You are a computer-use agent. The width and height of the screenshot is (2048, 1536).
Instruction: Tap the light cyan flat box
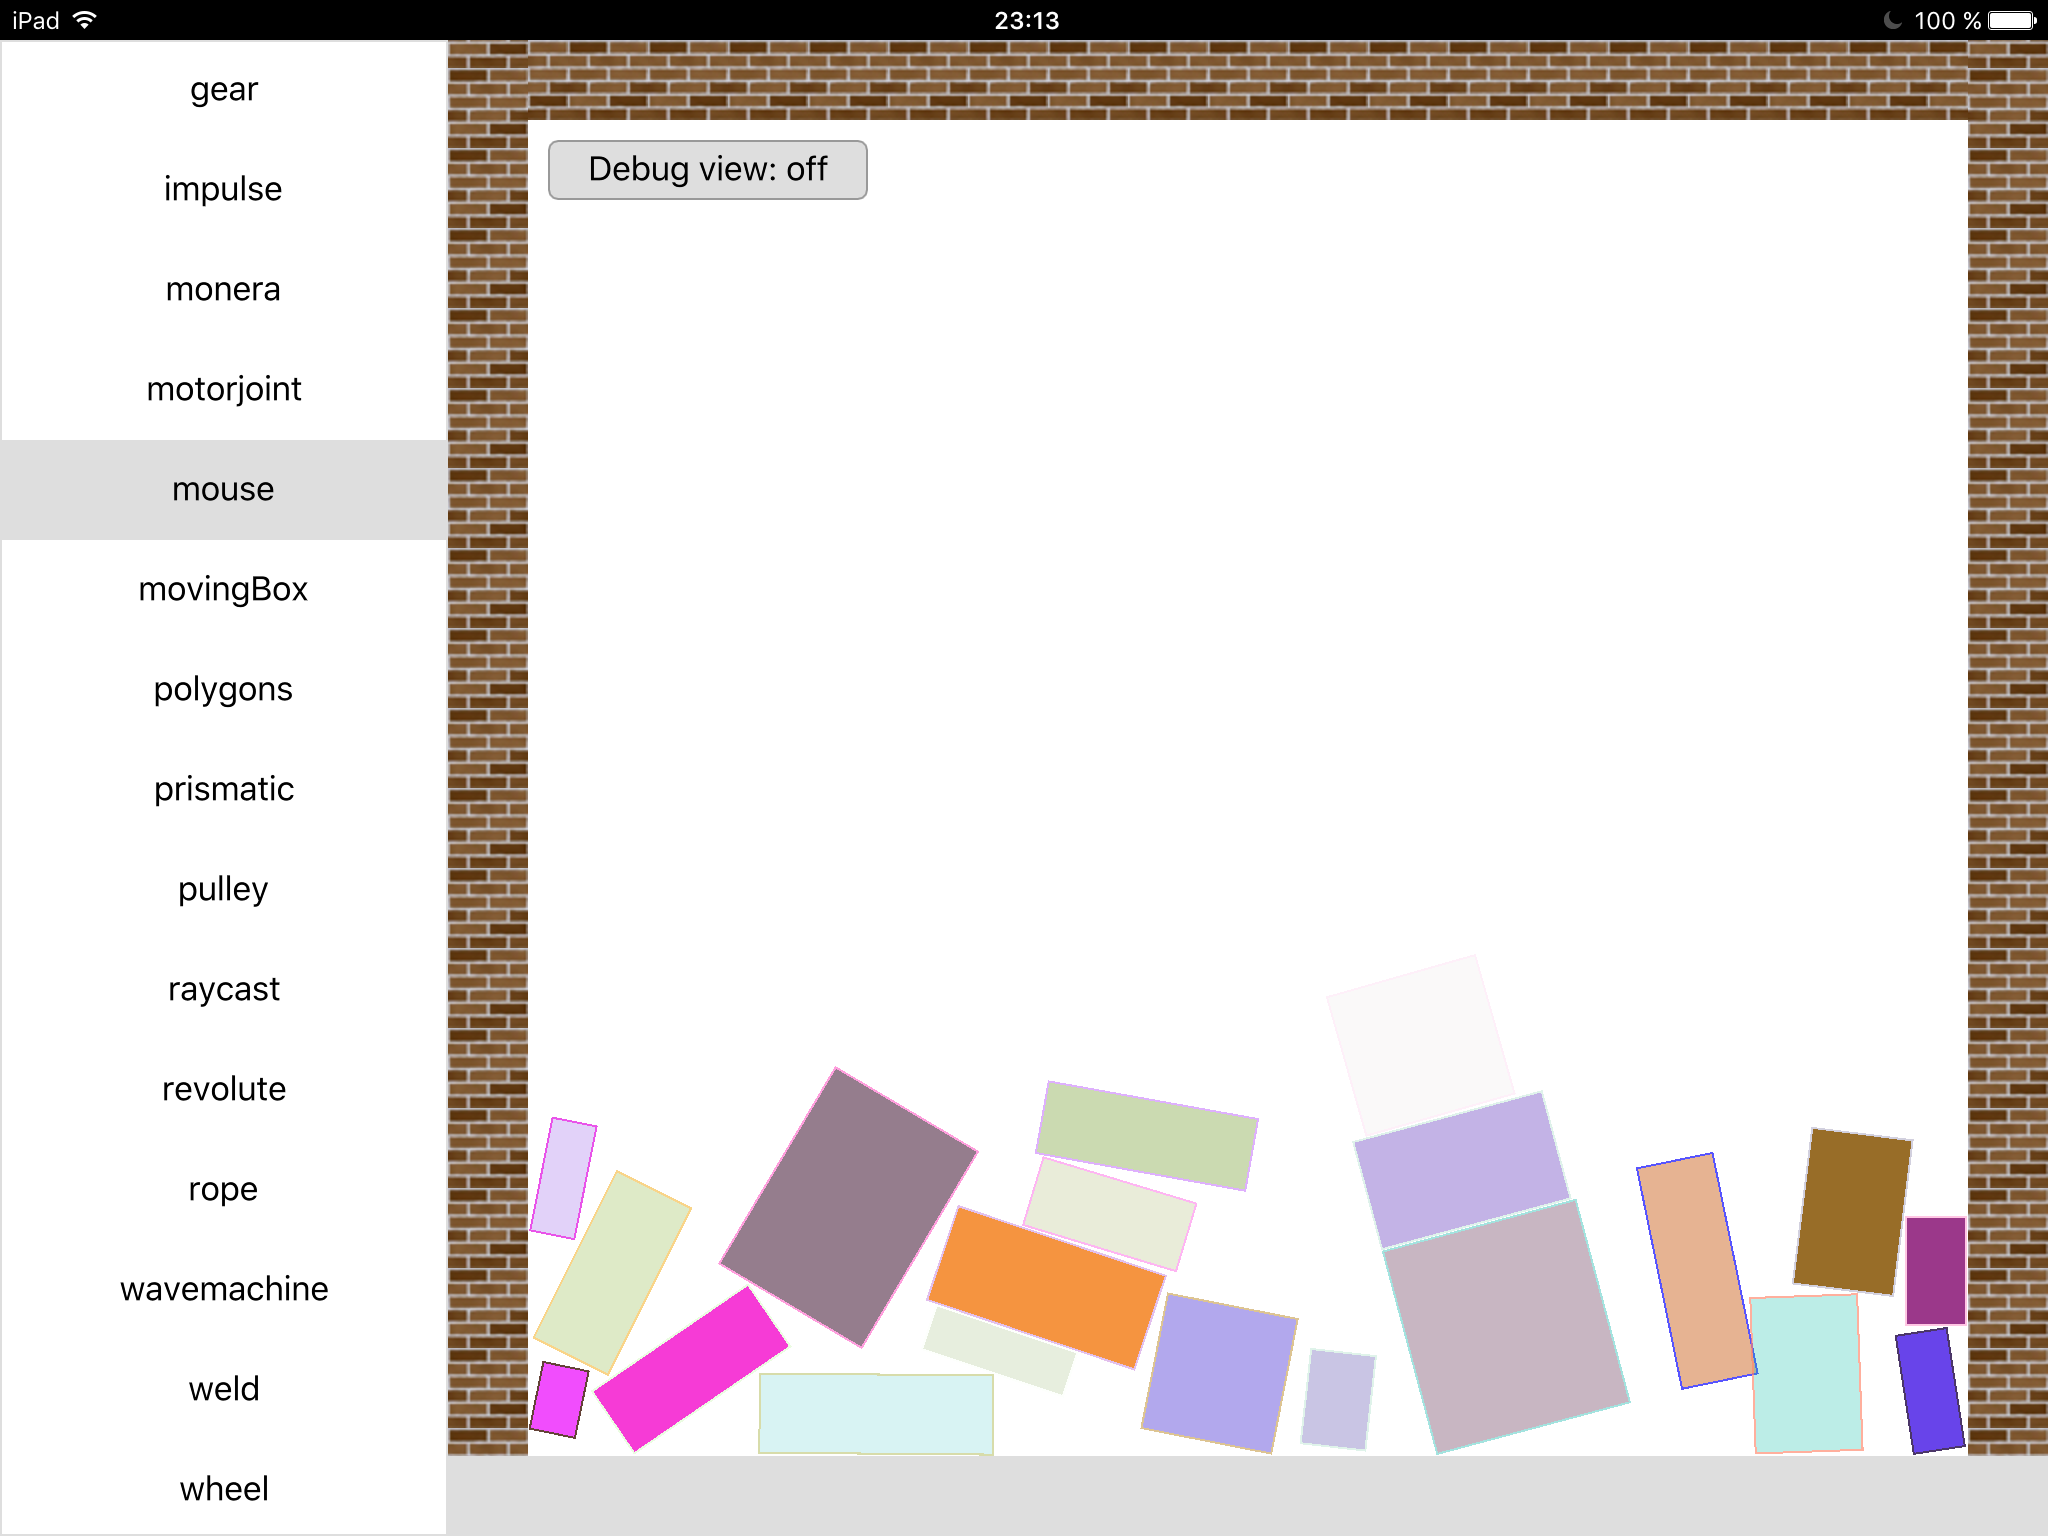pyautogui.click(x=875, y=1413)
